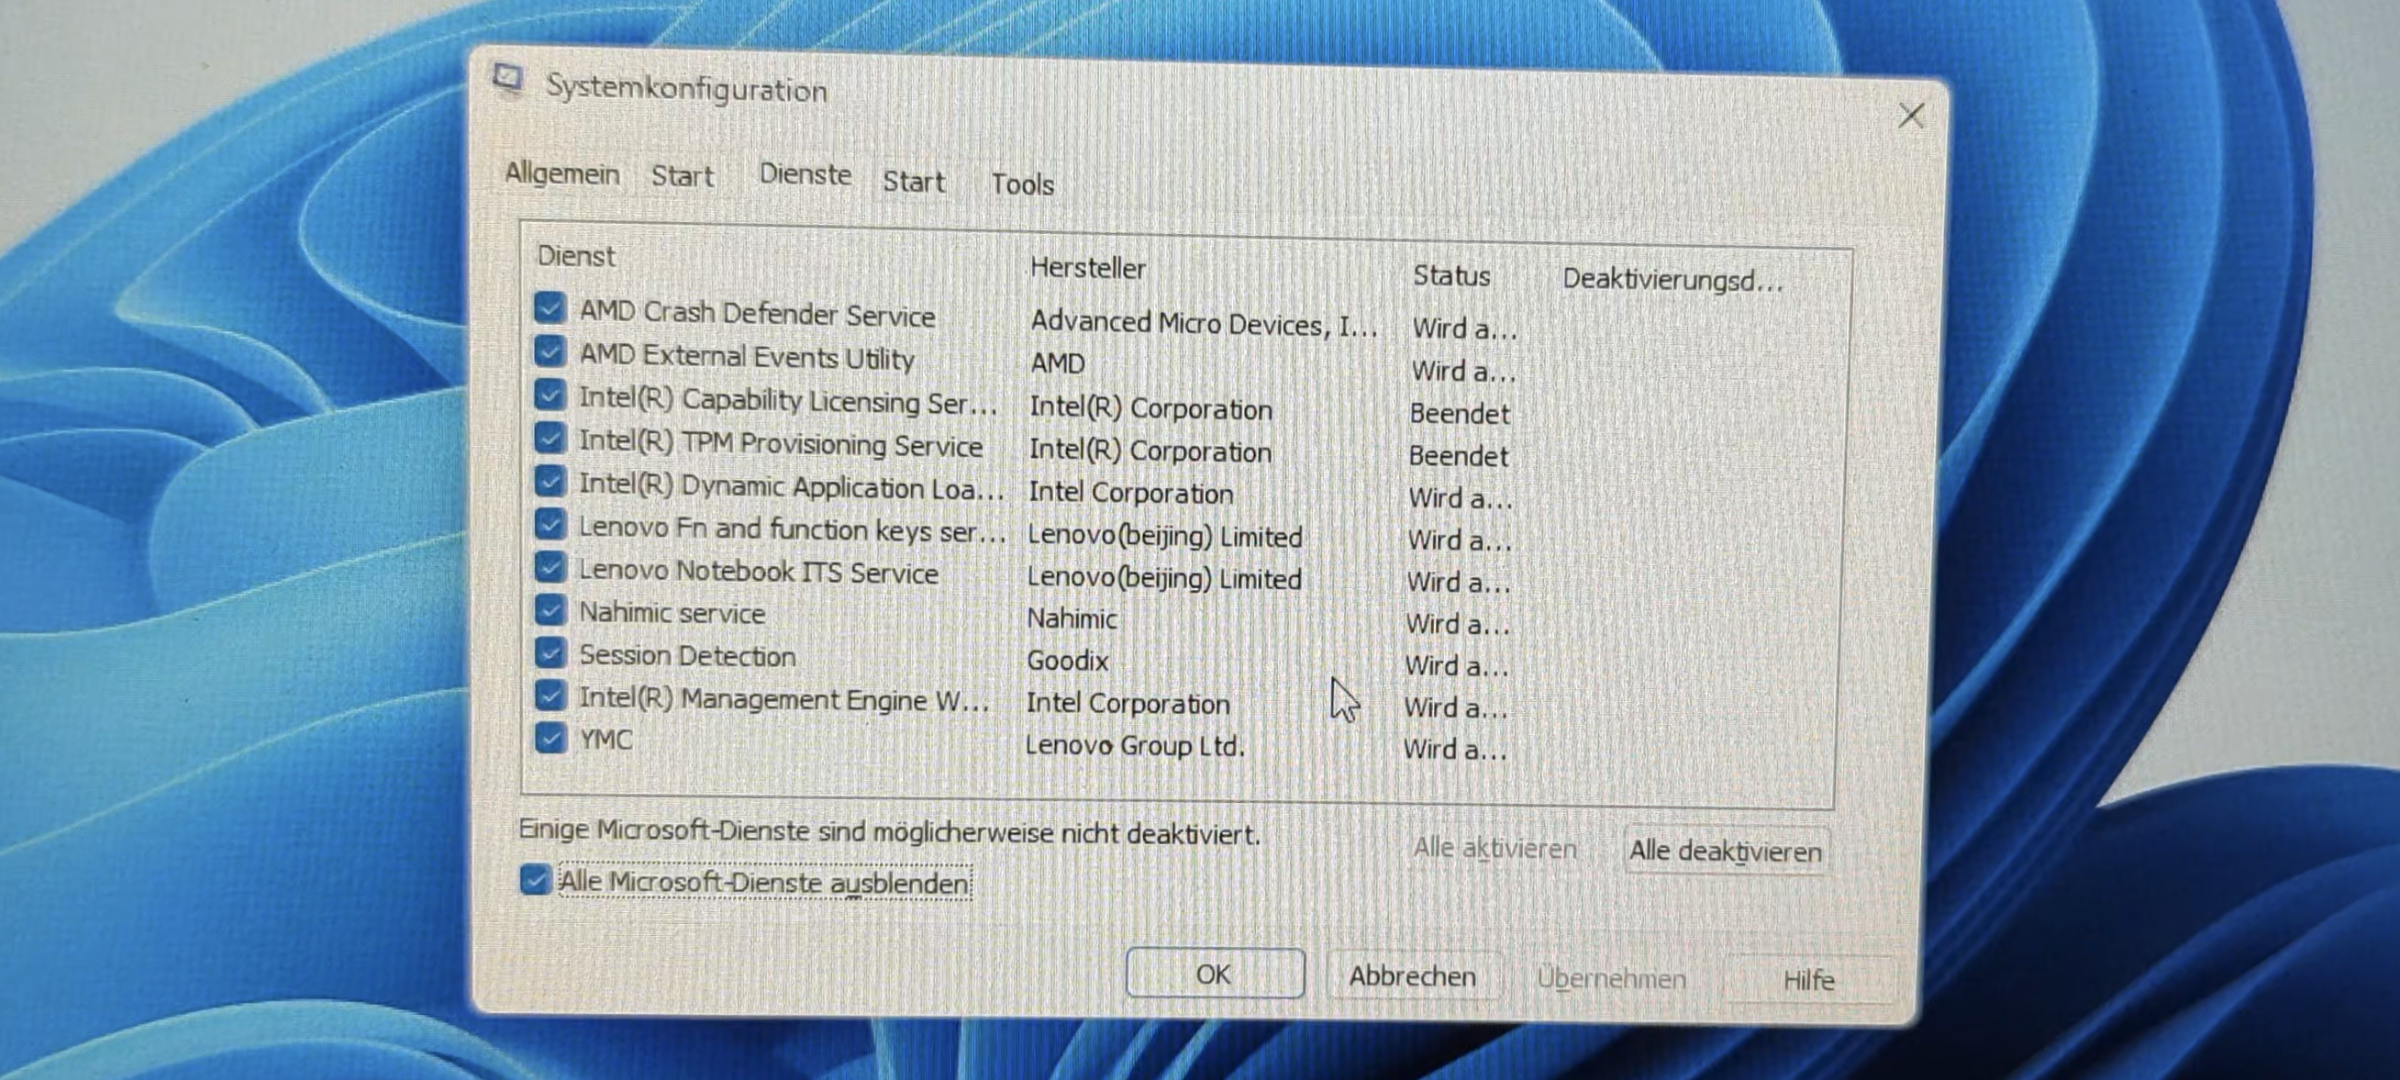Viewport: 2400px width, 1080px height.
Task: Select the Dienste tab
Action: [x=805, y=175]
